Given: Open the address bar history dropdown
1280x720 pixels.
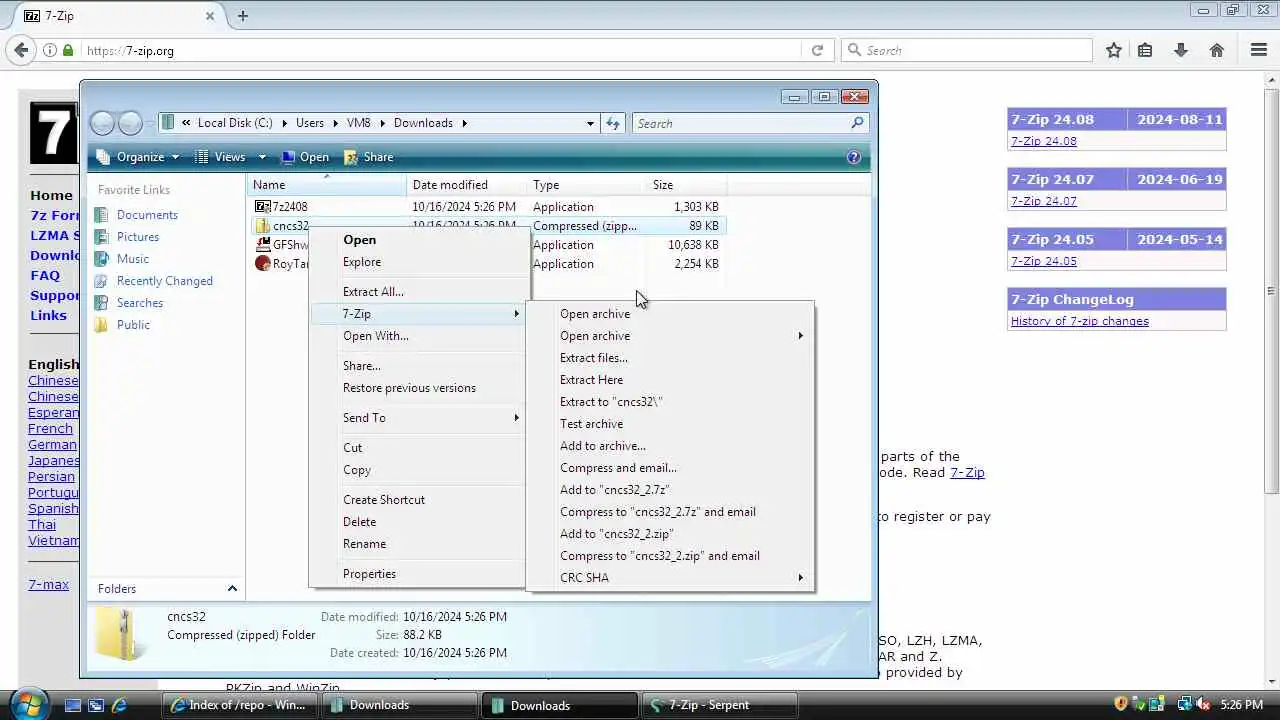Looking at the screenshot, I should click(x=590, y=123).
